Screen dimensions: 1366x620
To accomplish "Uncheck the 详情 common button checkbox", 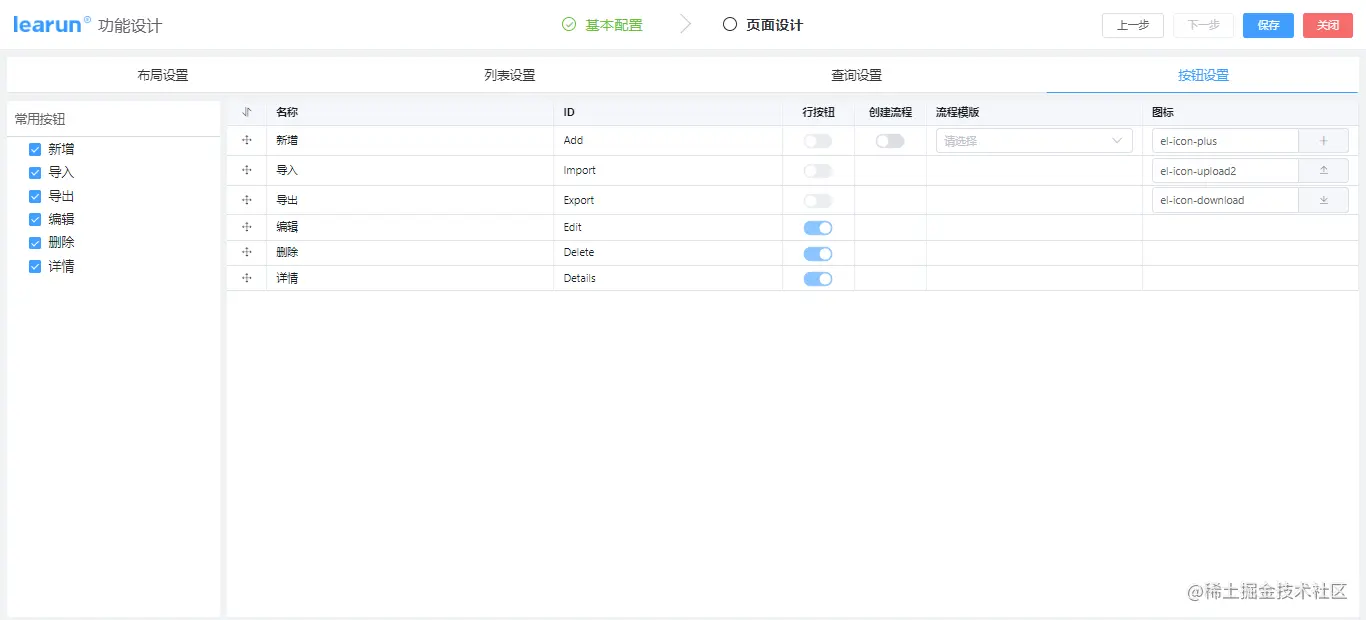I will click(x=35, y=266).
